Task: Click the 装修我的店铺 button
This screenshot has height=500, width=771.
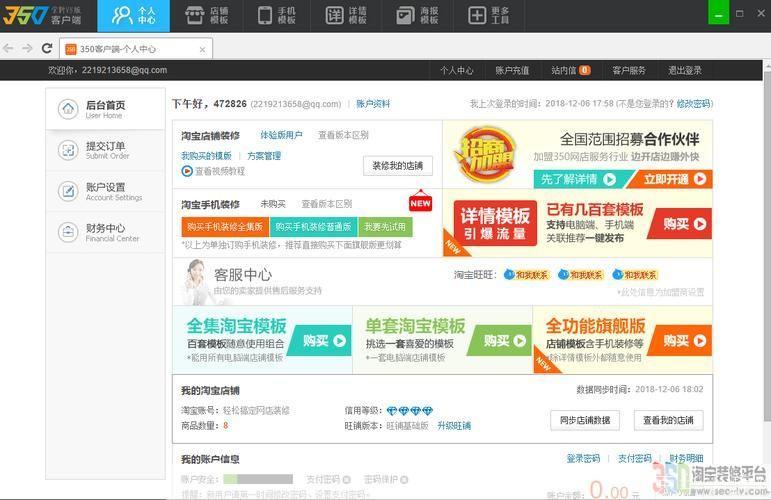Action: 397,165
